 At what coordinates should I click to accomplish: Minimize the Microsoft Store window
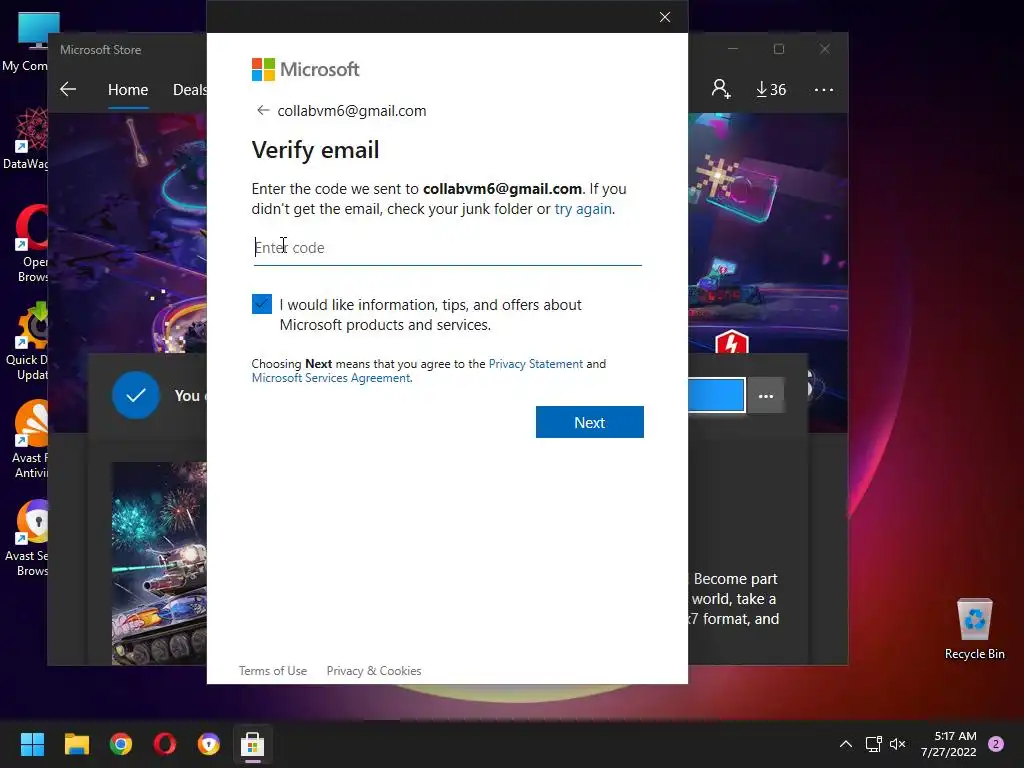733,49
